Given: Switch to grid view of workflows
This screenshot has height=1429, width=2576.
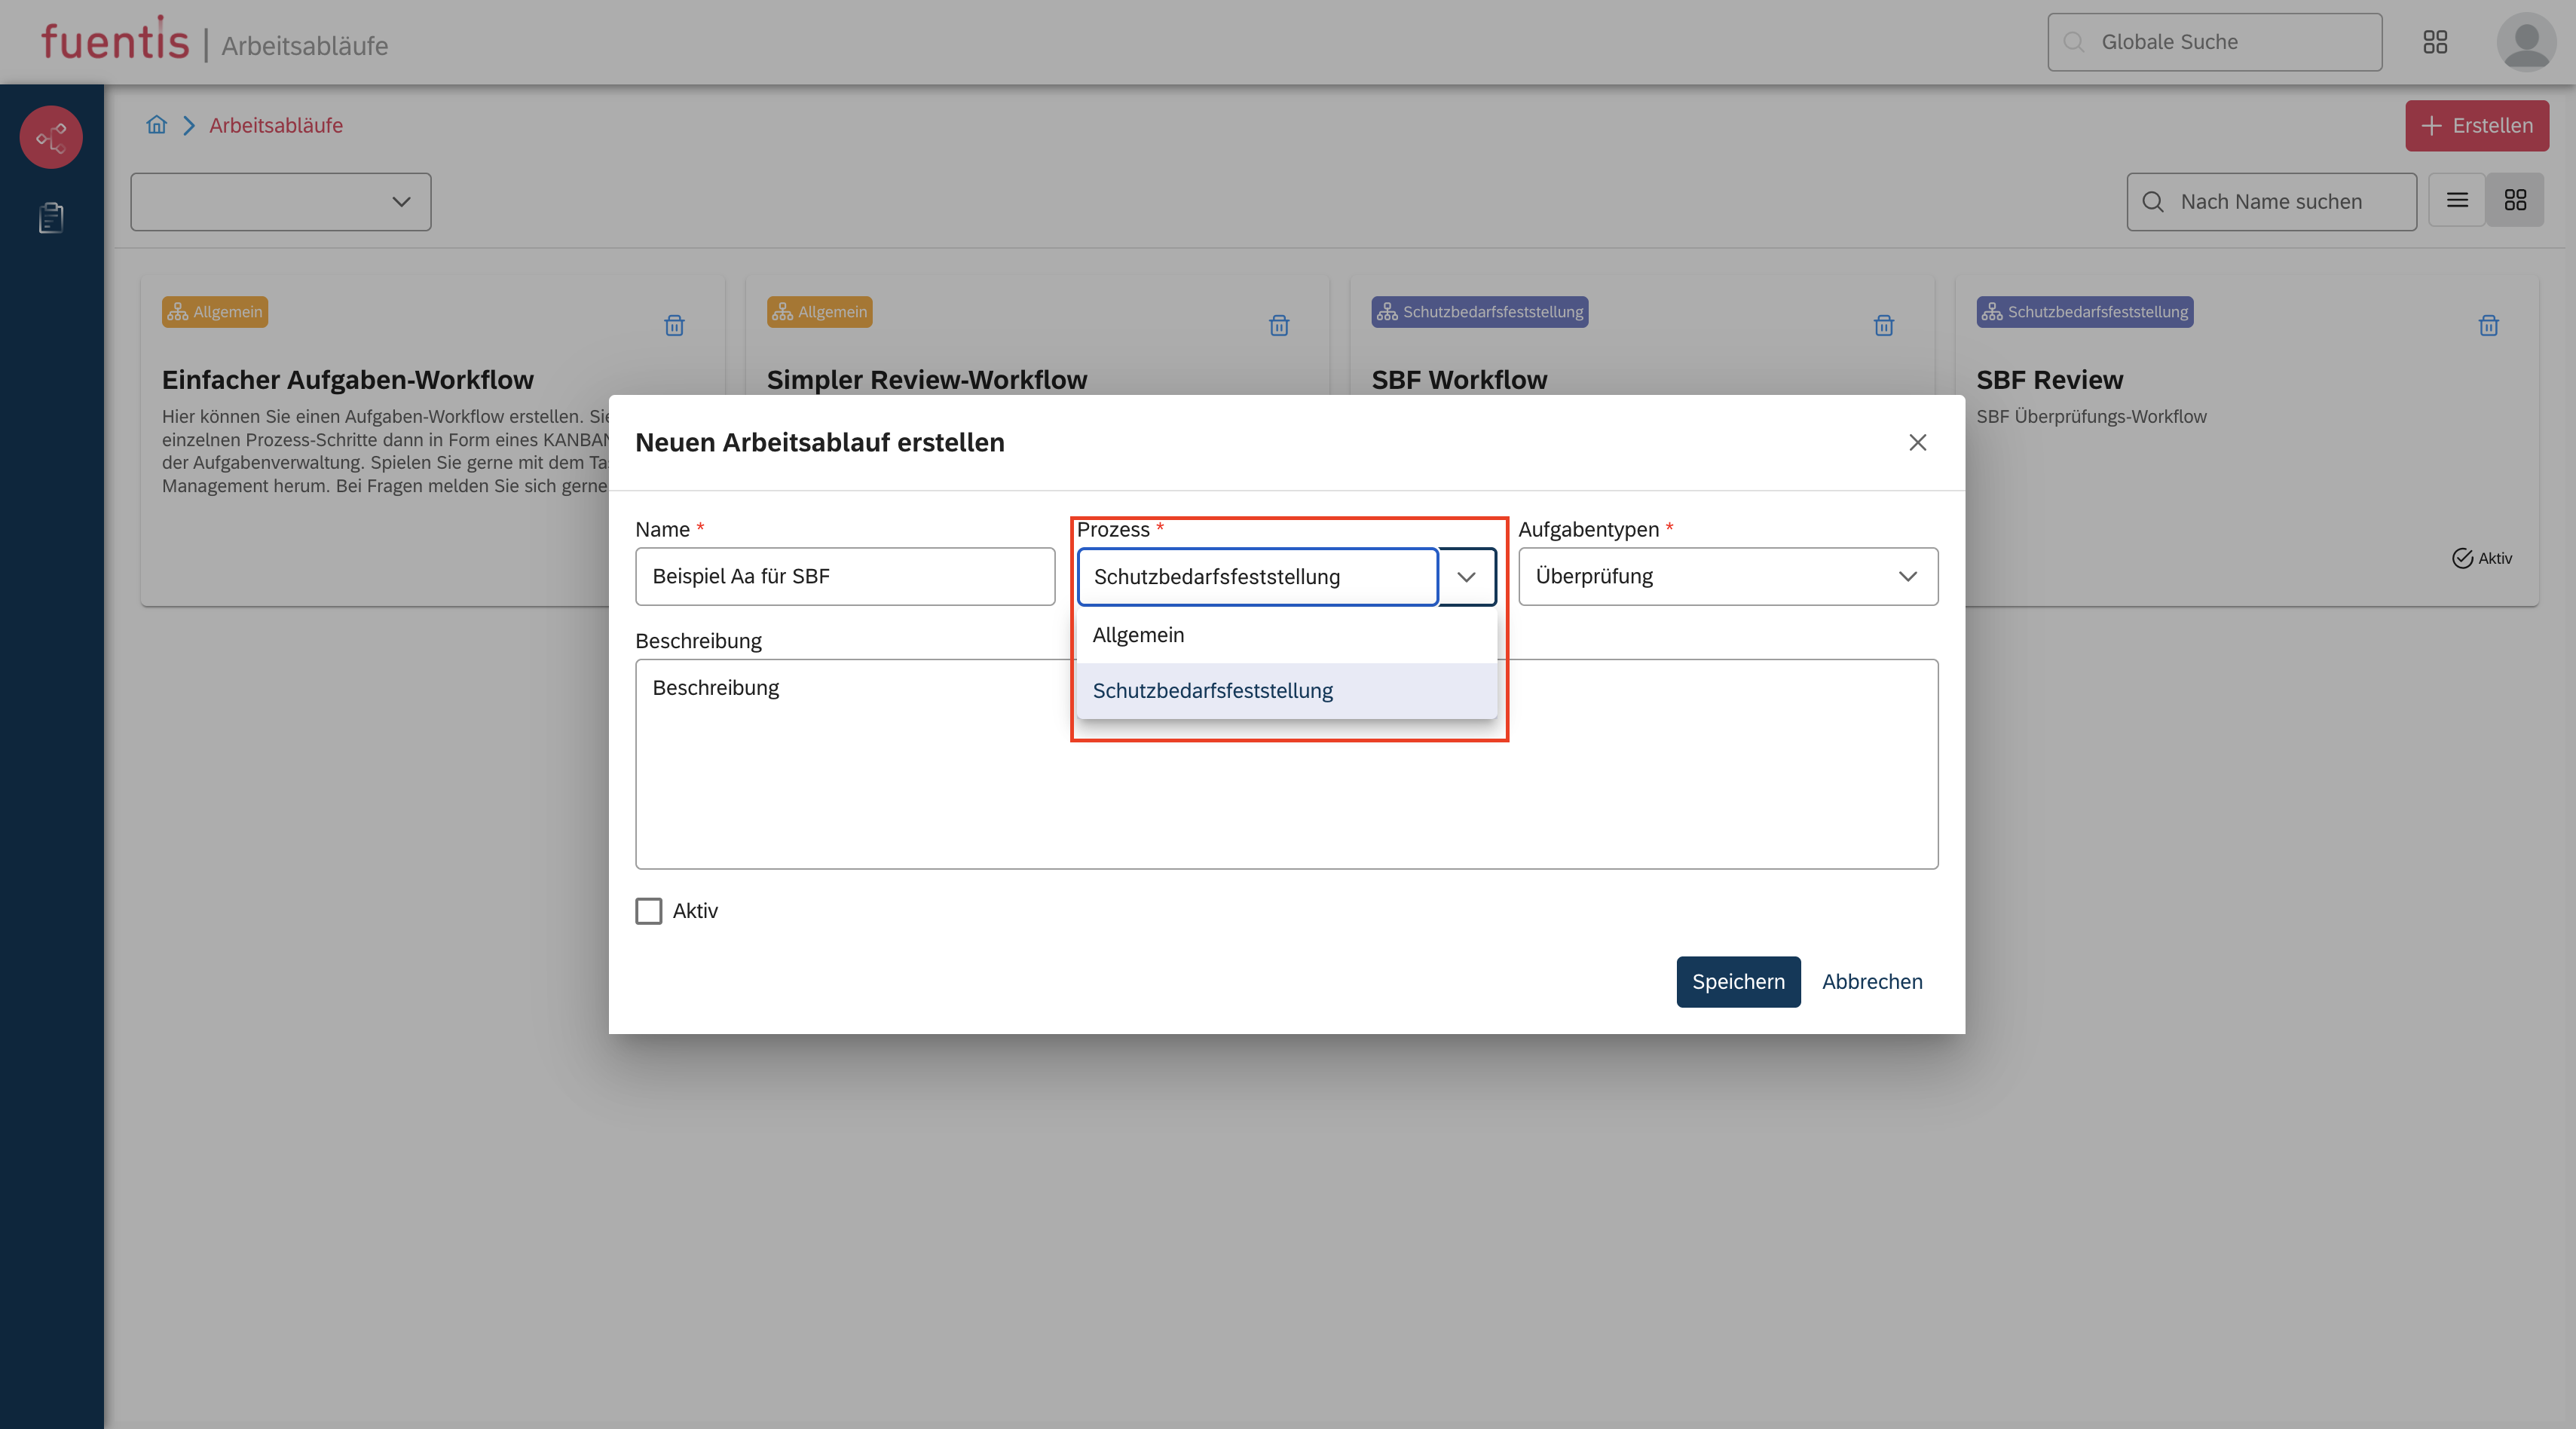Looking at the screenshot, I should pos(2515,200).
